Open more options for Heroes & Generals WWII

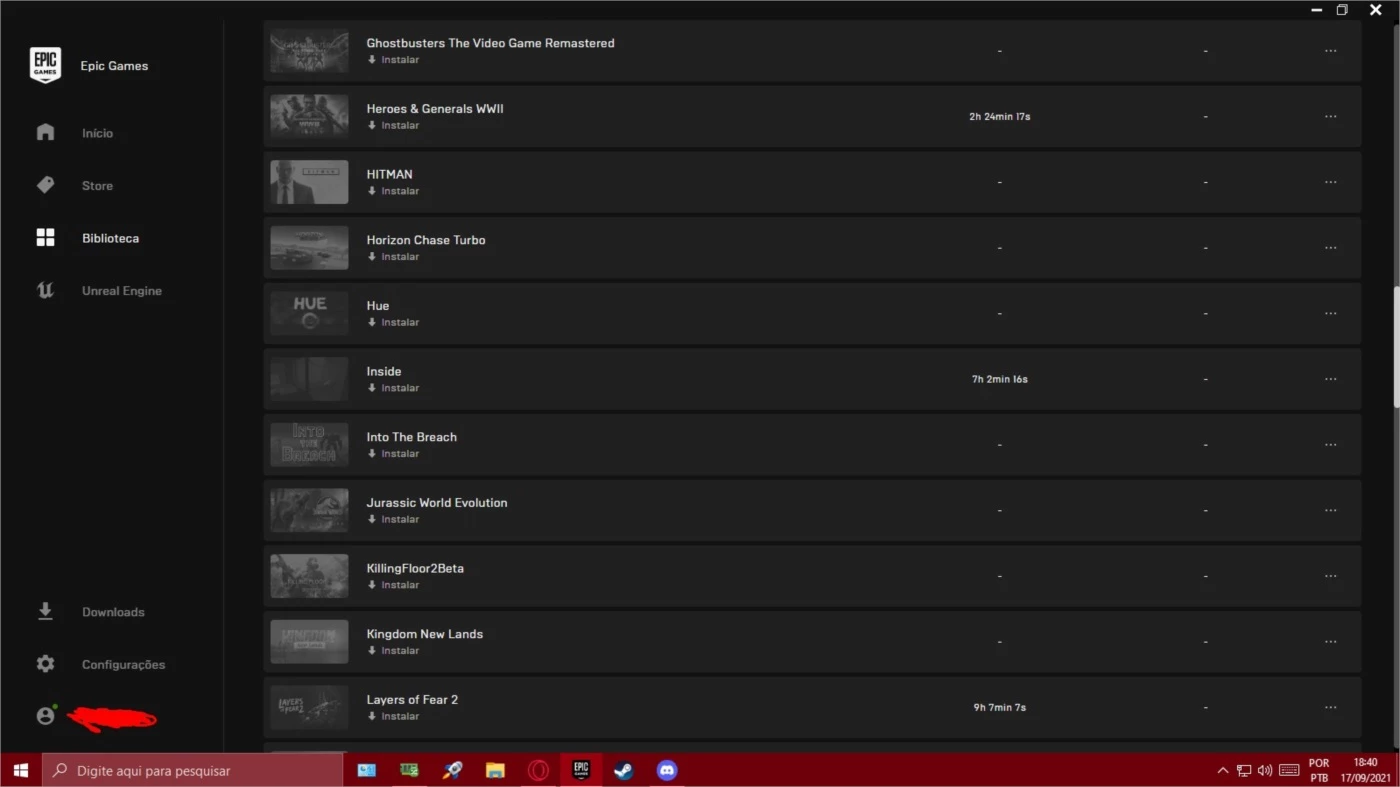pyautogui.click(x=1330, y=117)
